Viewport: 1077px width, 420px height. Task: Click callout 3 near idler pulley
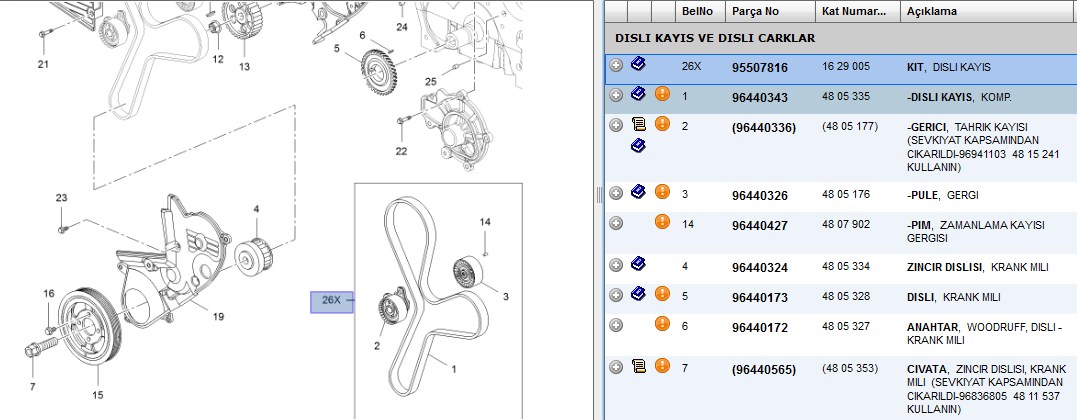(x=506, y=297)
